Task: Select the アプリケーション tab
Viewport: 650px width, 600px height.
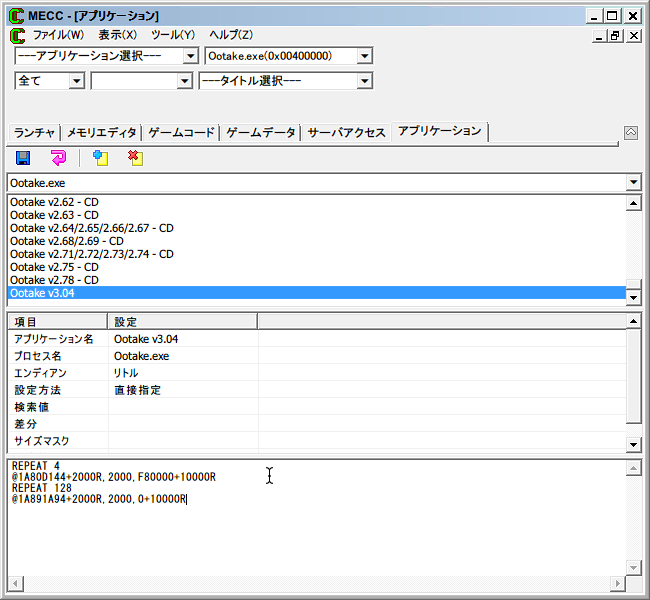Action: pos(439,131)
